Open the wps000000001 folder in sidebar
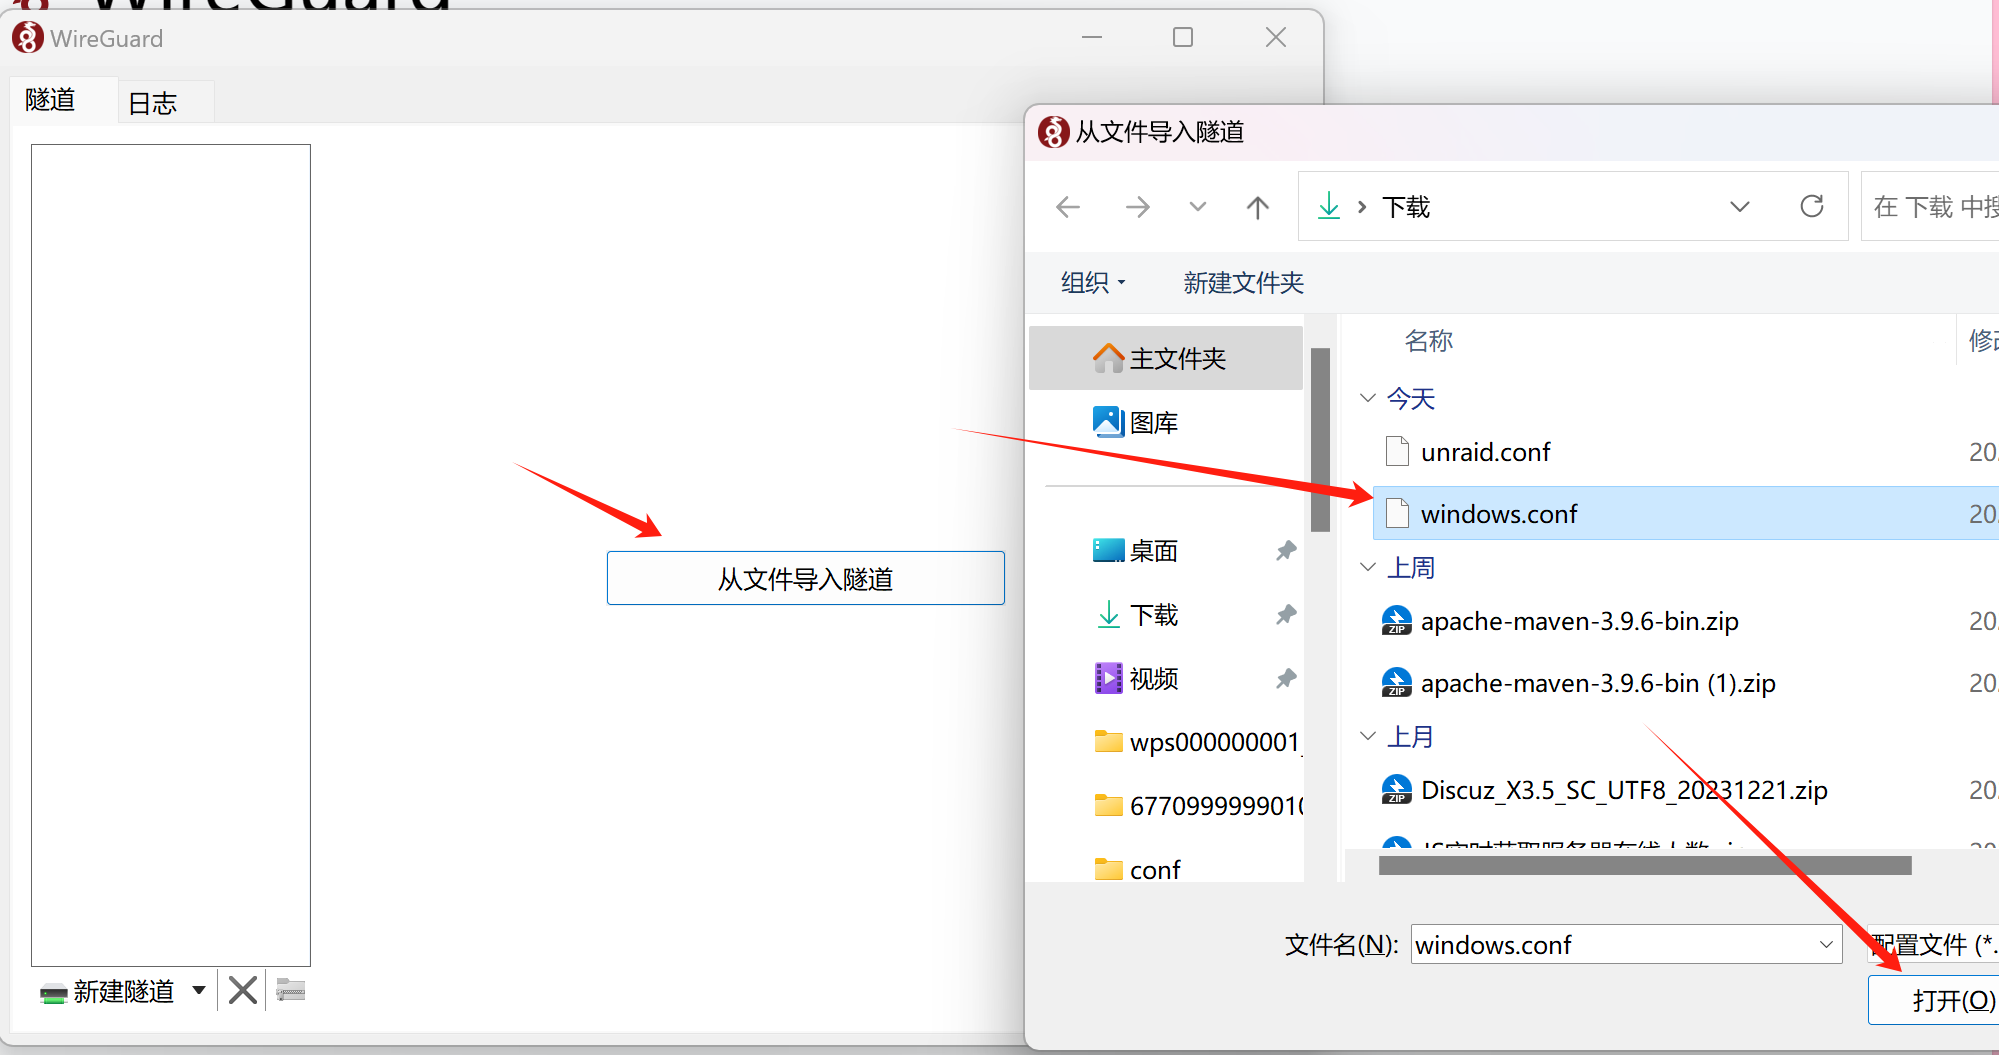The height and width of the screenshot is (1055, 1999). [1166, 742]
